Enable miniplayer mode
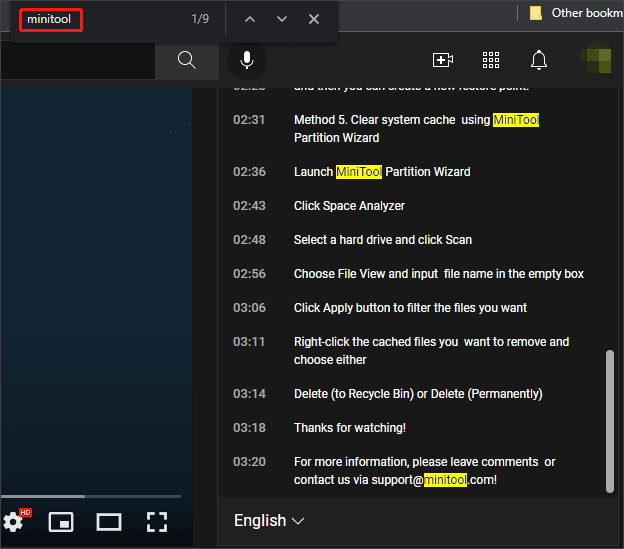624x549 pixels. click(61, 522)
